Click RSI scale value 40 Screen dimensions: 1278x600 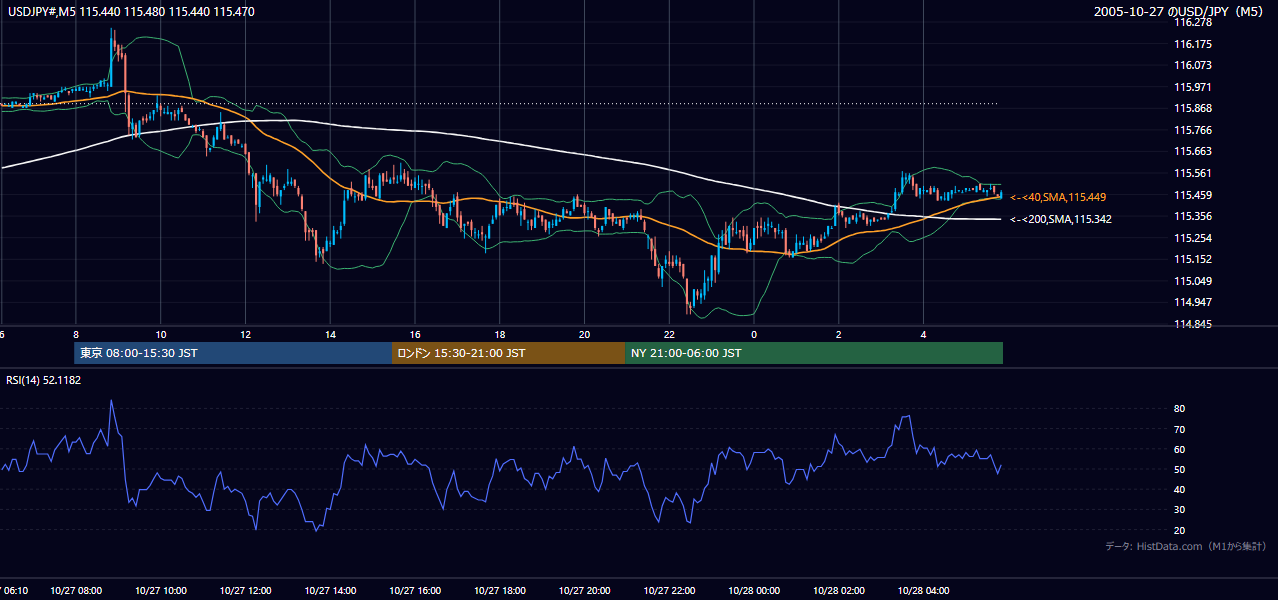tap(1180, 489)
